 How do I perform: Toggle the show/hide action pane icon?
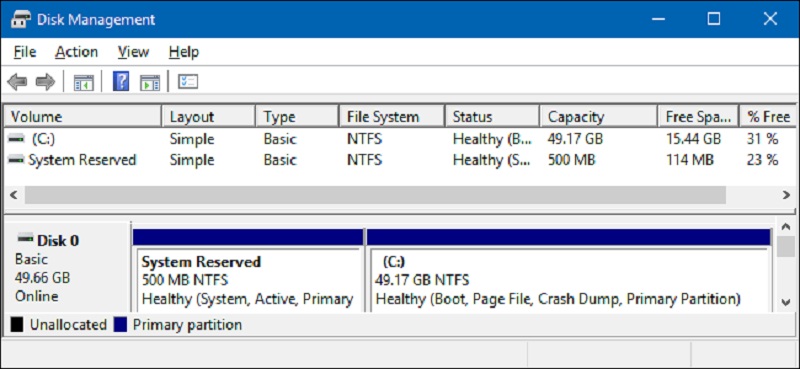coord(150,82)
